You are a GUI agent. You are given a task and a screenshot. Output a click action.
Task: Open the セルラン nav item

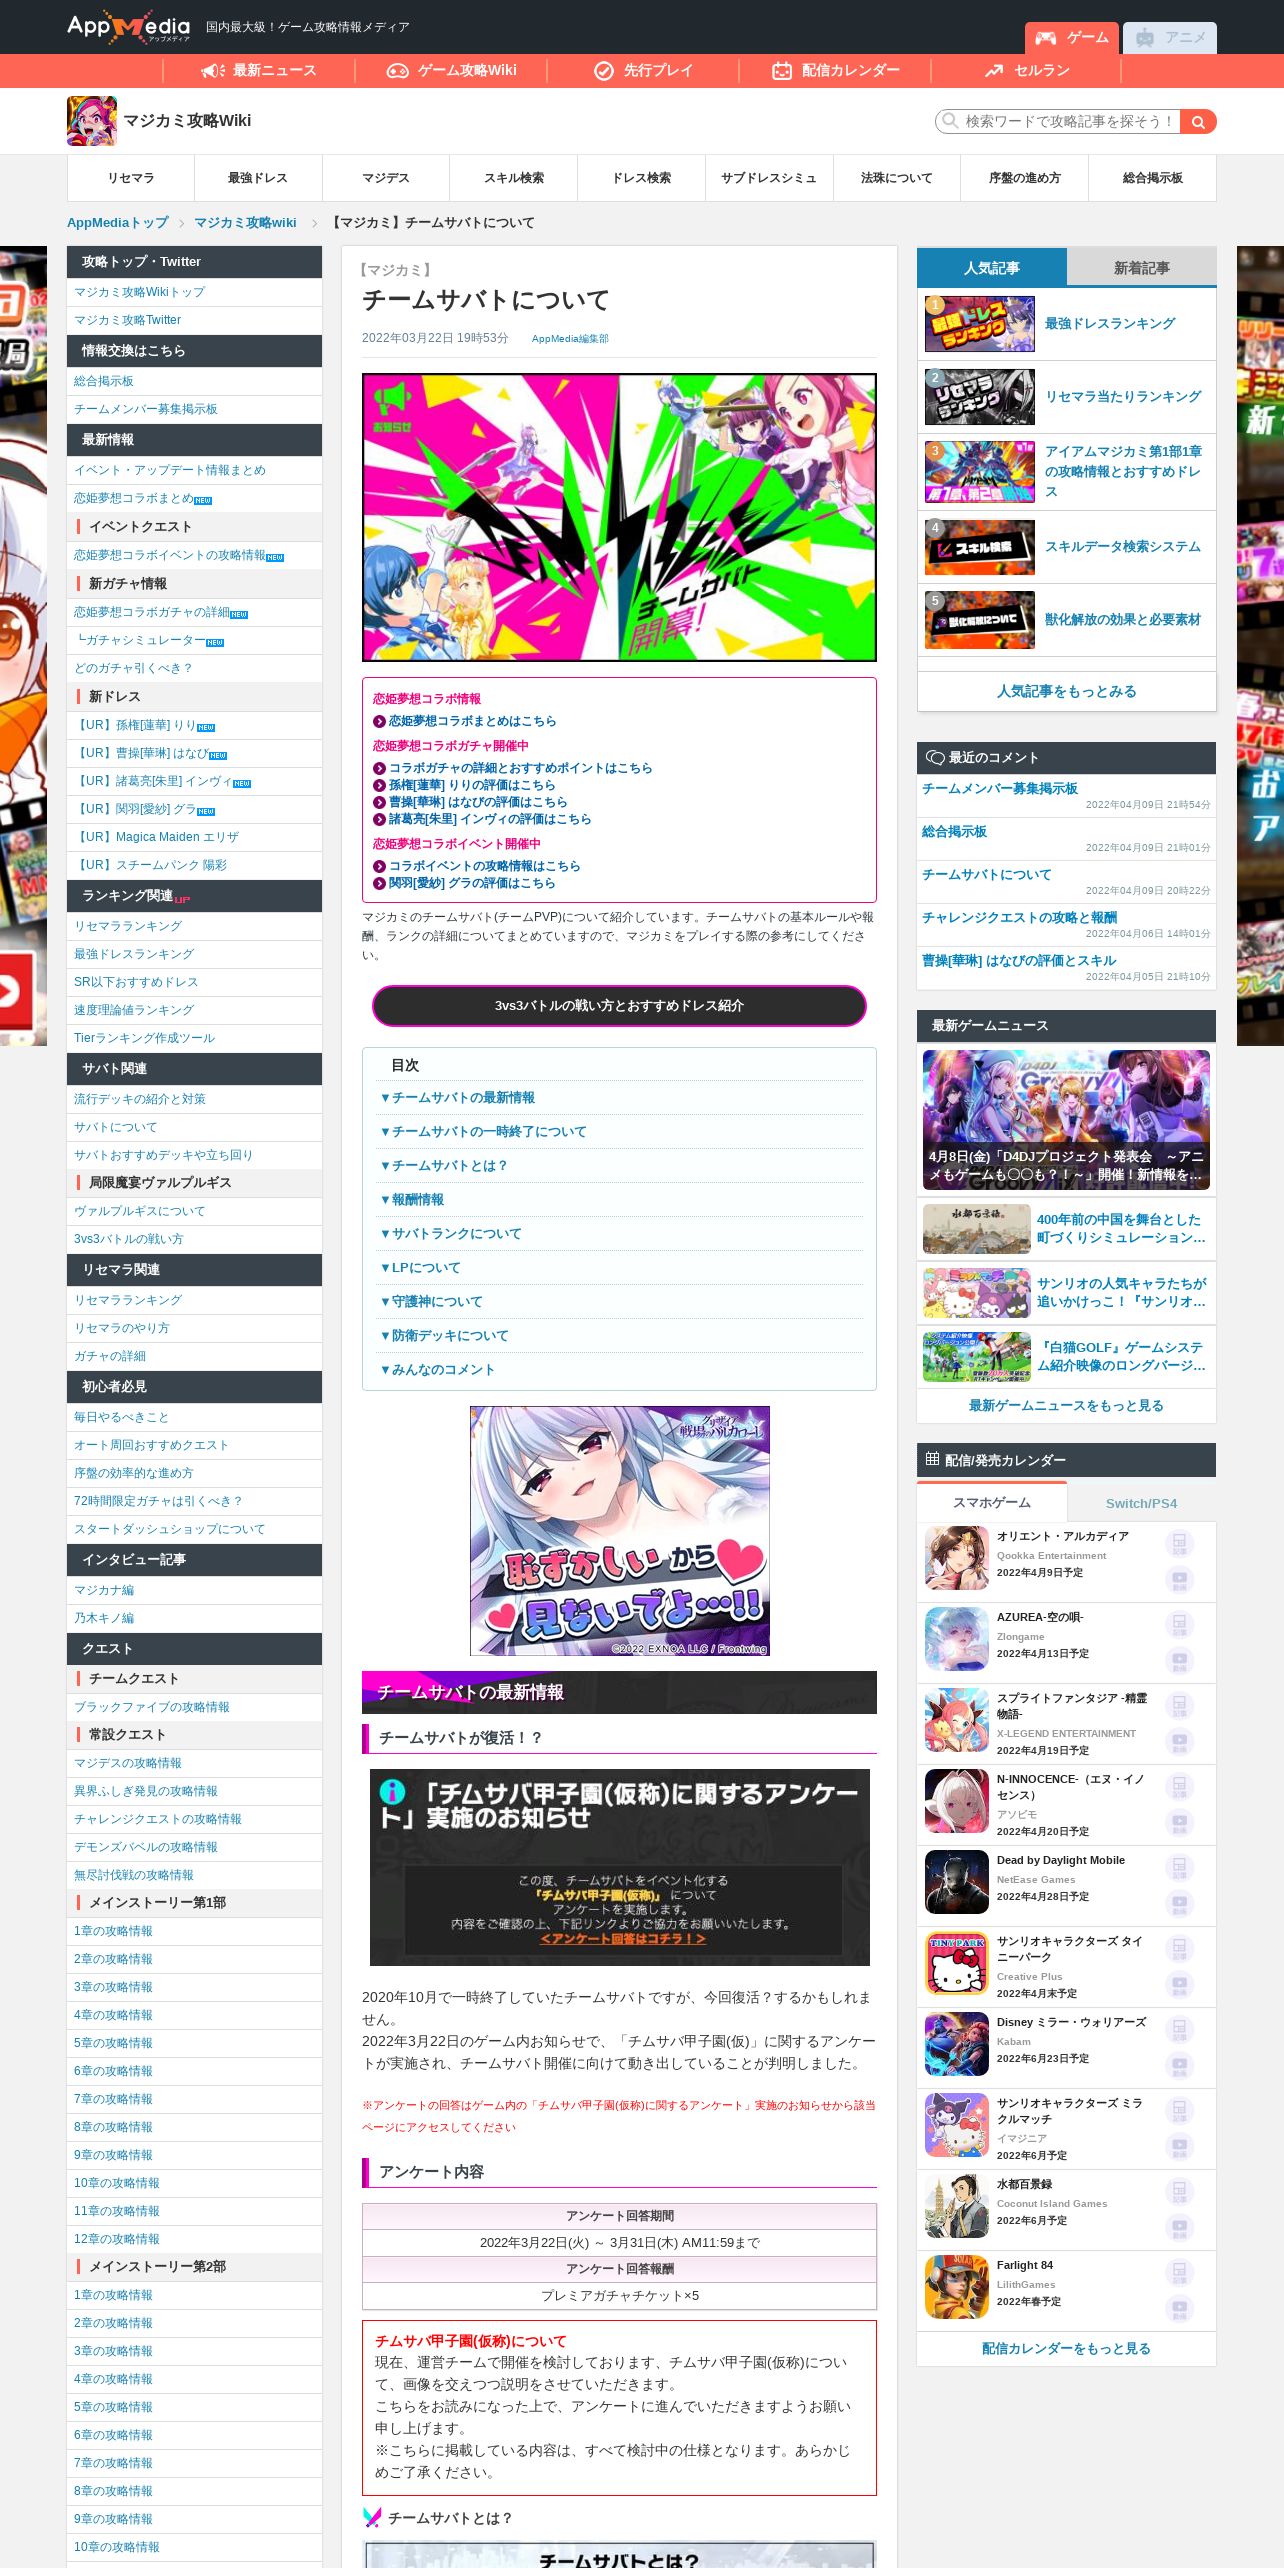point(1027,71)
